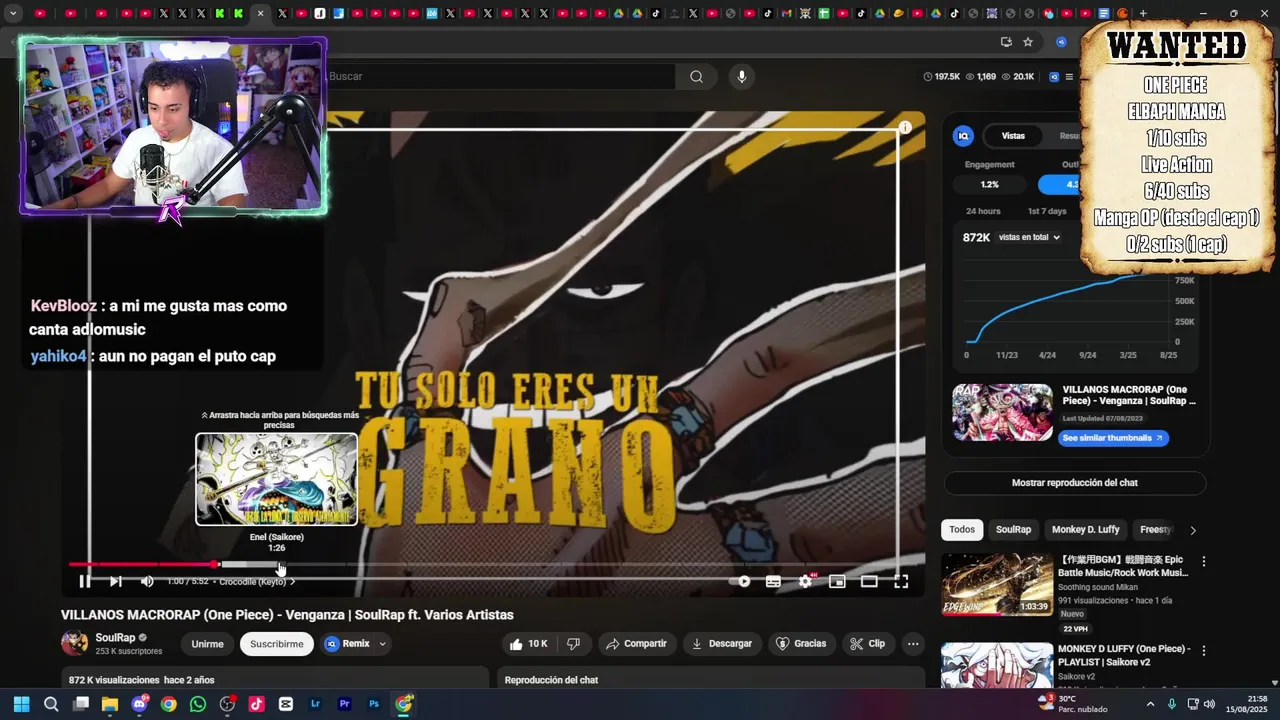Image resolution: width=1280 pixels, height=720 pixels.
Task: Select the Vistas tab in the IQ panel
Action: coord(1013,136)
